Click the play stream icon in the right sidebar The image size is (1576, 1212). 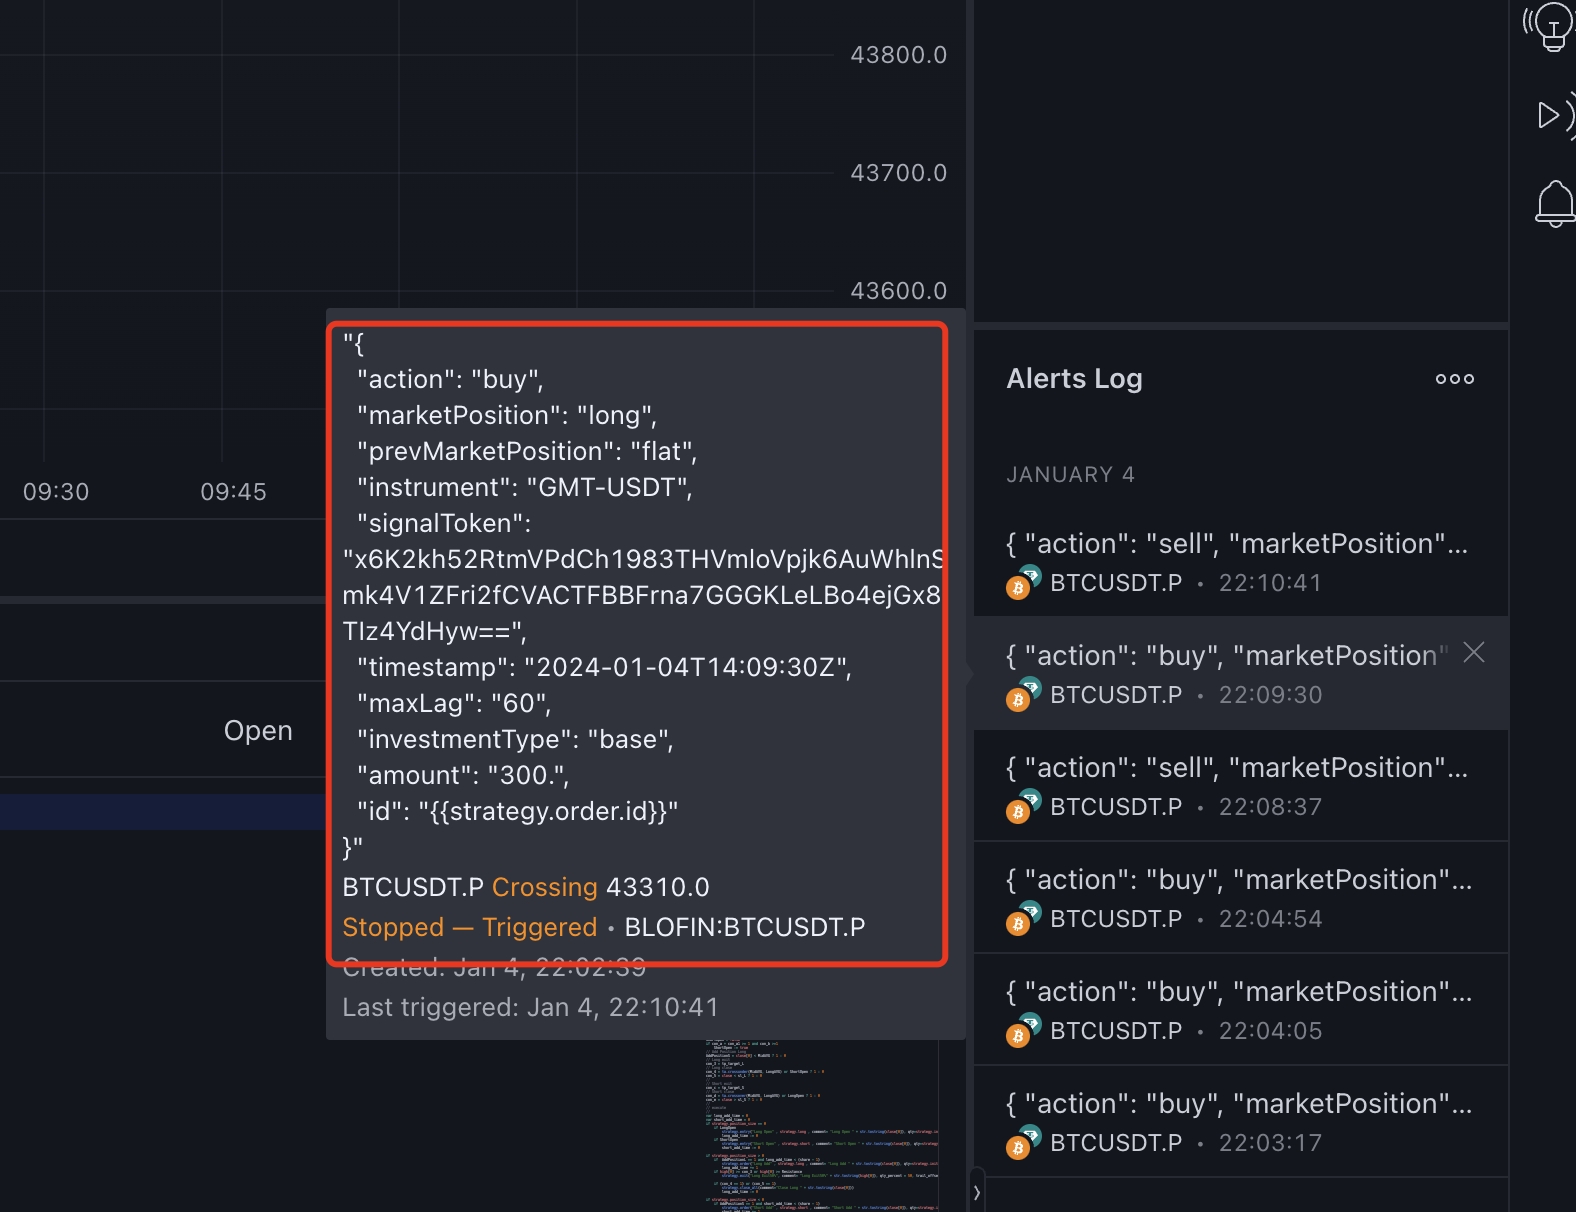tap(1554, 116)
